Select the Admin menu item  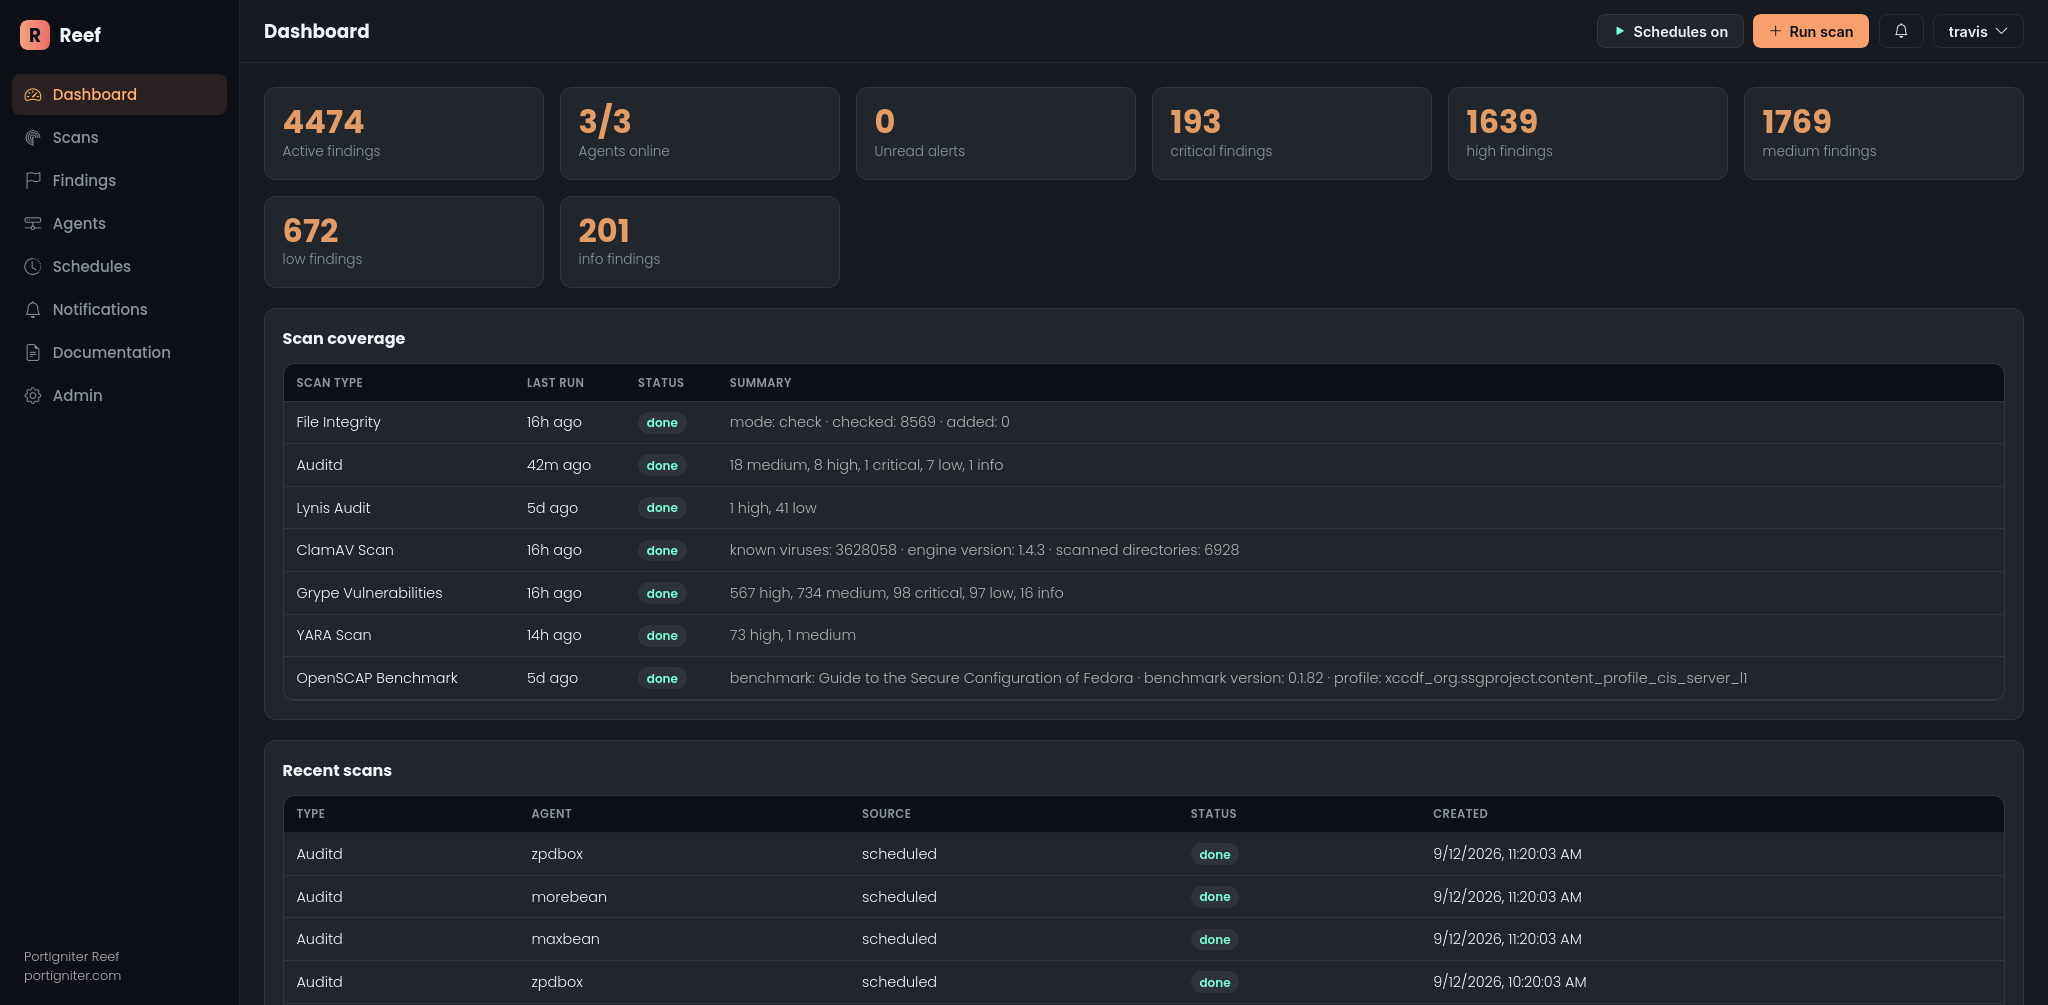119,396
